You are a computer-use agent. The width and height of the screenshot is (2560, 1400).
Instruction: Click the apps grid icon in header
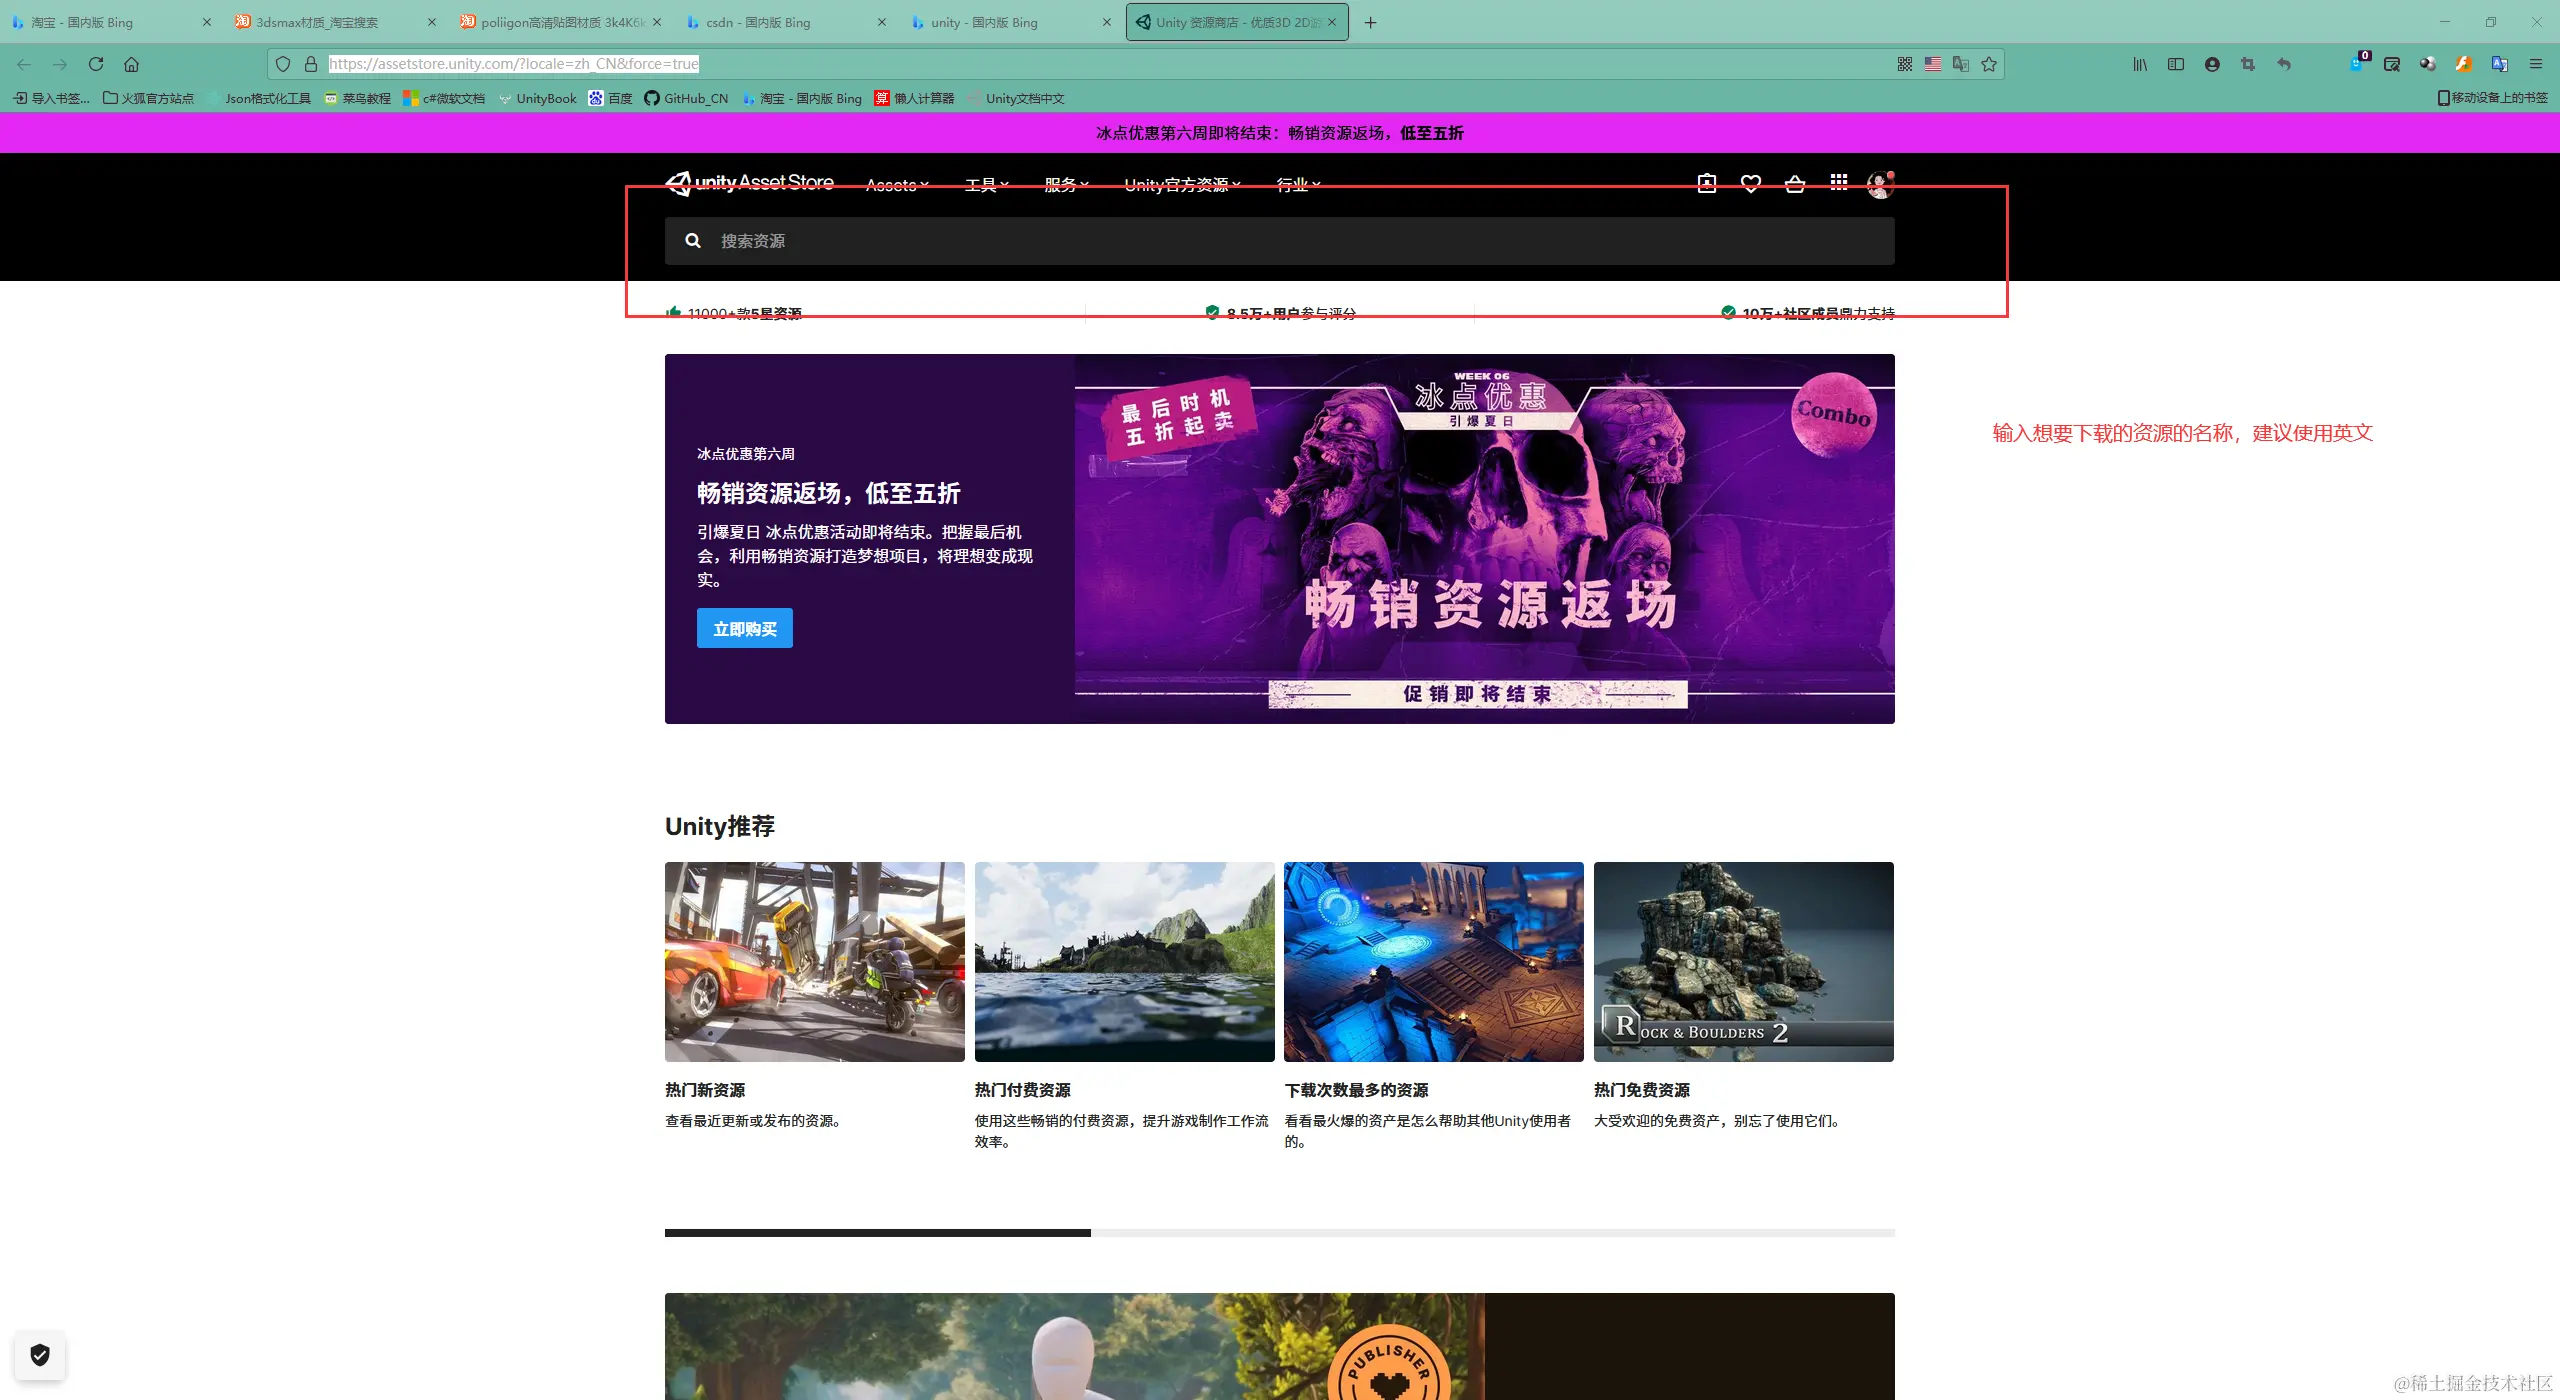(x=1838, y=182)
